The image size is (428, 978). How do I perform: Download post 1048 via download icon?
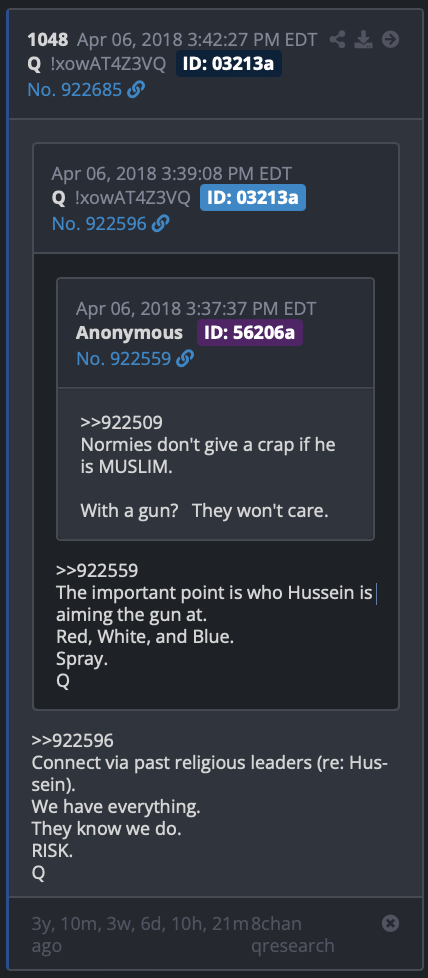(363, 40)
